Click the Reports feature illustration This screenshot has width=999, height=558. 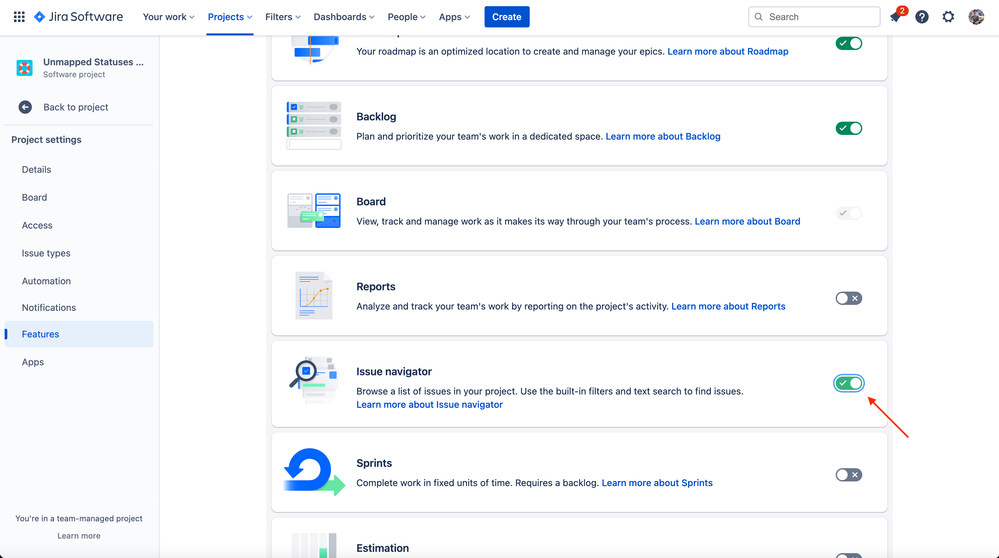pos(313,296)
